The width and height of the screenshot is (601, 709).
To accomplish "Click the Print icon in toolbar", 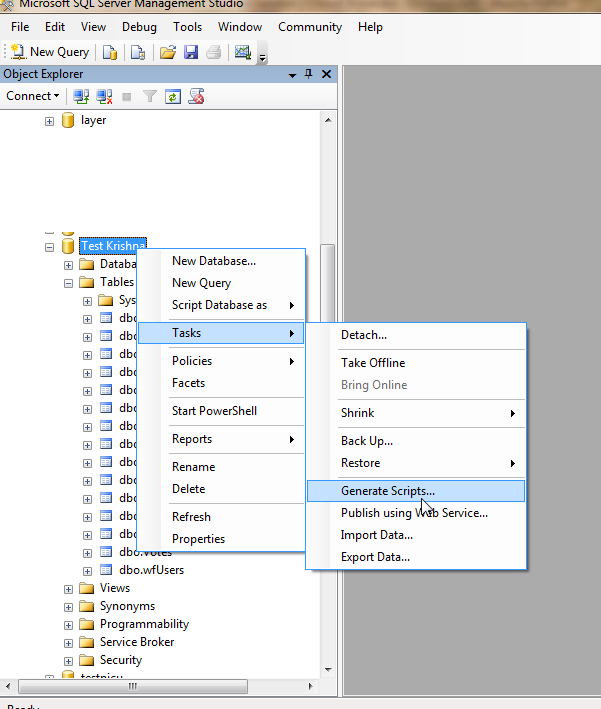I will point(213,52).
